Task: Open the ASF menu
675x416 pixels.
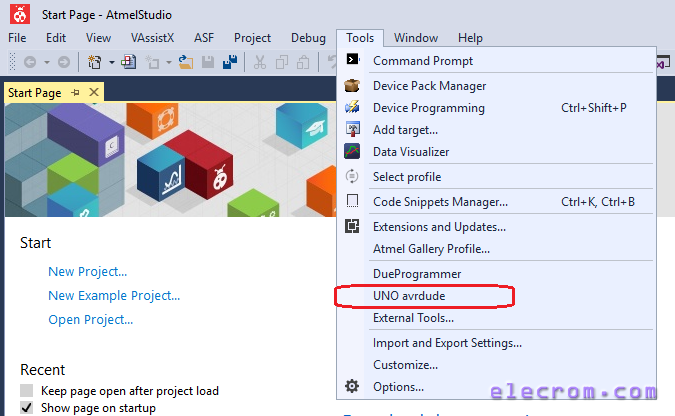Action: [204, 38]
